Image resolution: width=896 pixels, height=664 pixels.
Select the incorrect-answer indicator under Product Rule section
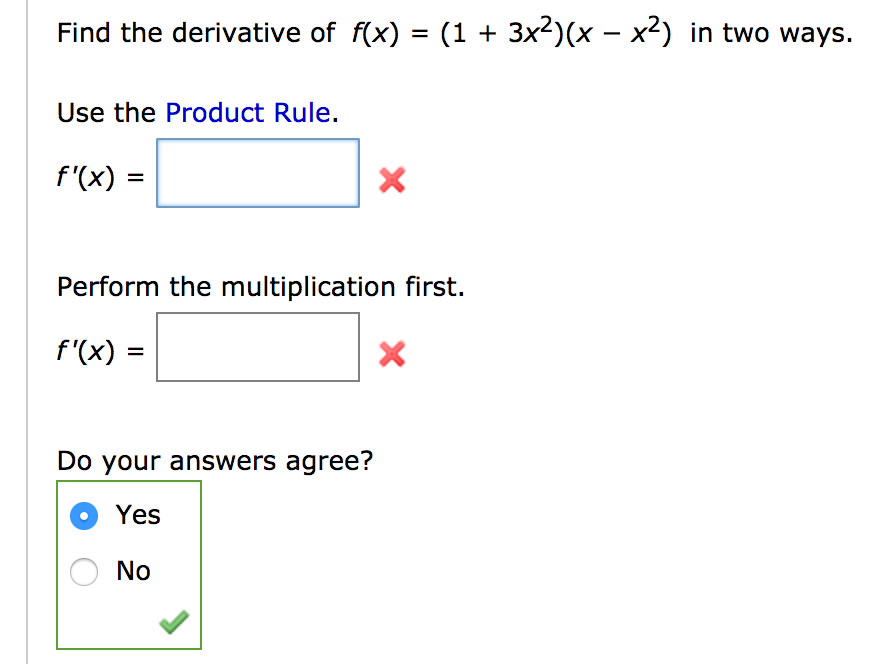pyautogui.click(x=391, y=180)
